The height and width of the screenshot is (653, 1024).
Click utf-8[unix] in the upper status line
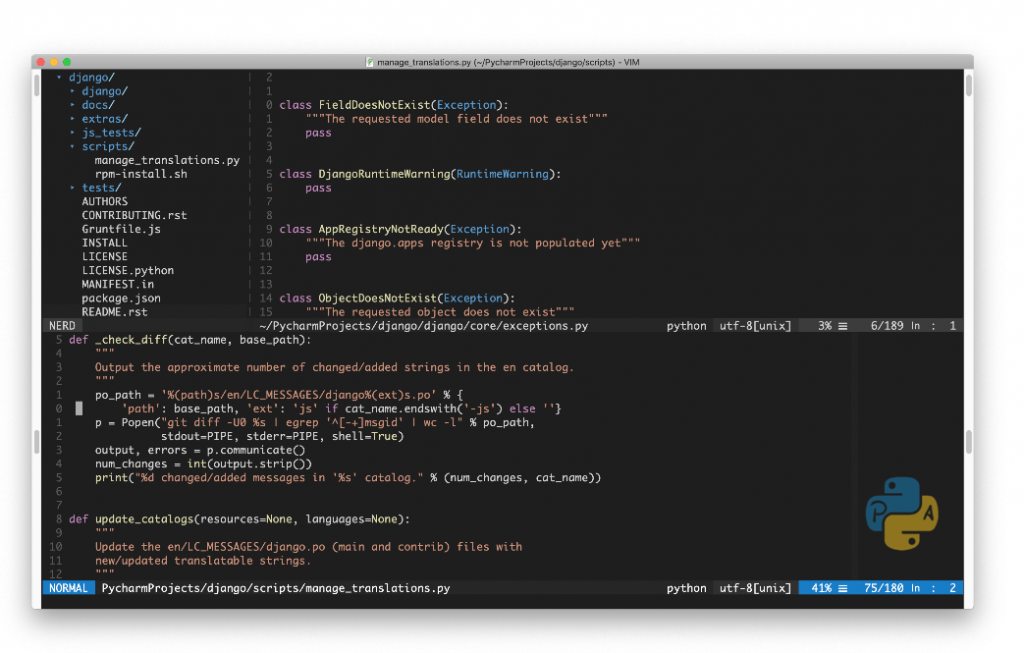[755, 326]
